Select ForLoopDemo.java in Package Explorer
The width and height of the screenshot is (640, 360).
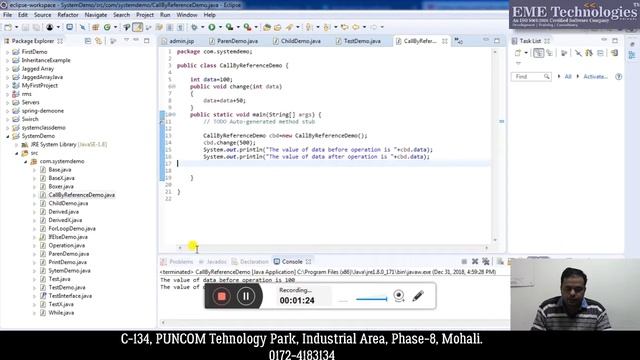tap(68, 229)
